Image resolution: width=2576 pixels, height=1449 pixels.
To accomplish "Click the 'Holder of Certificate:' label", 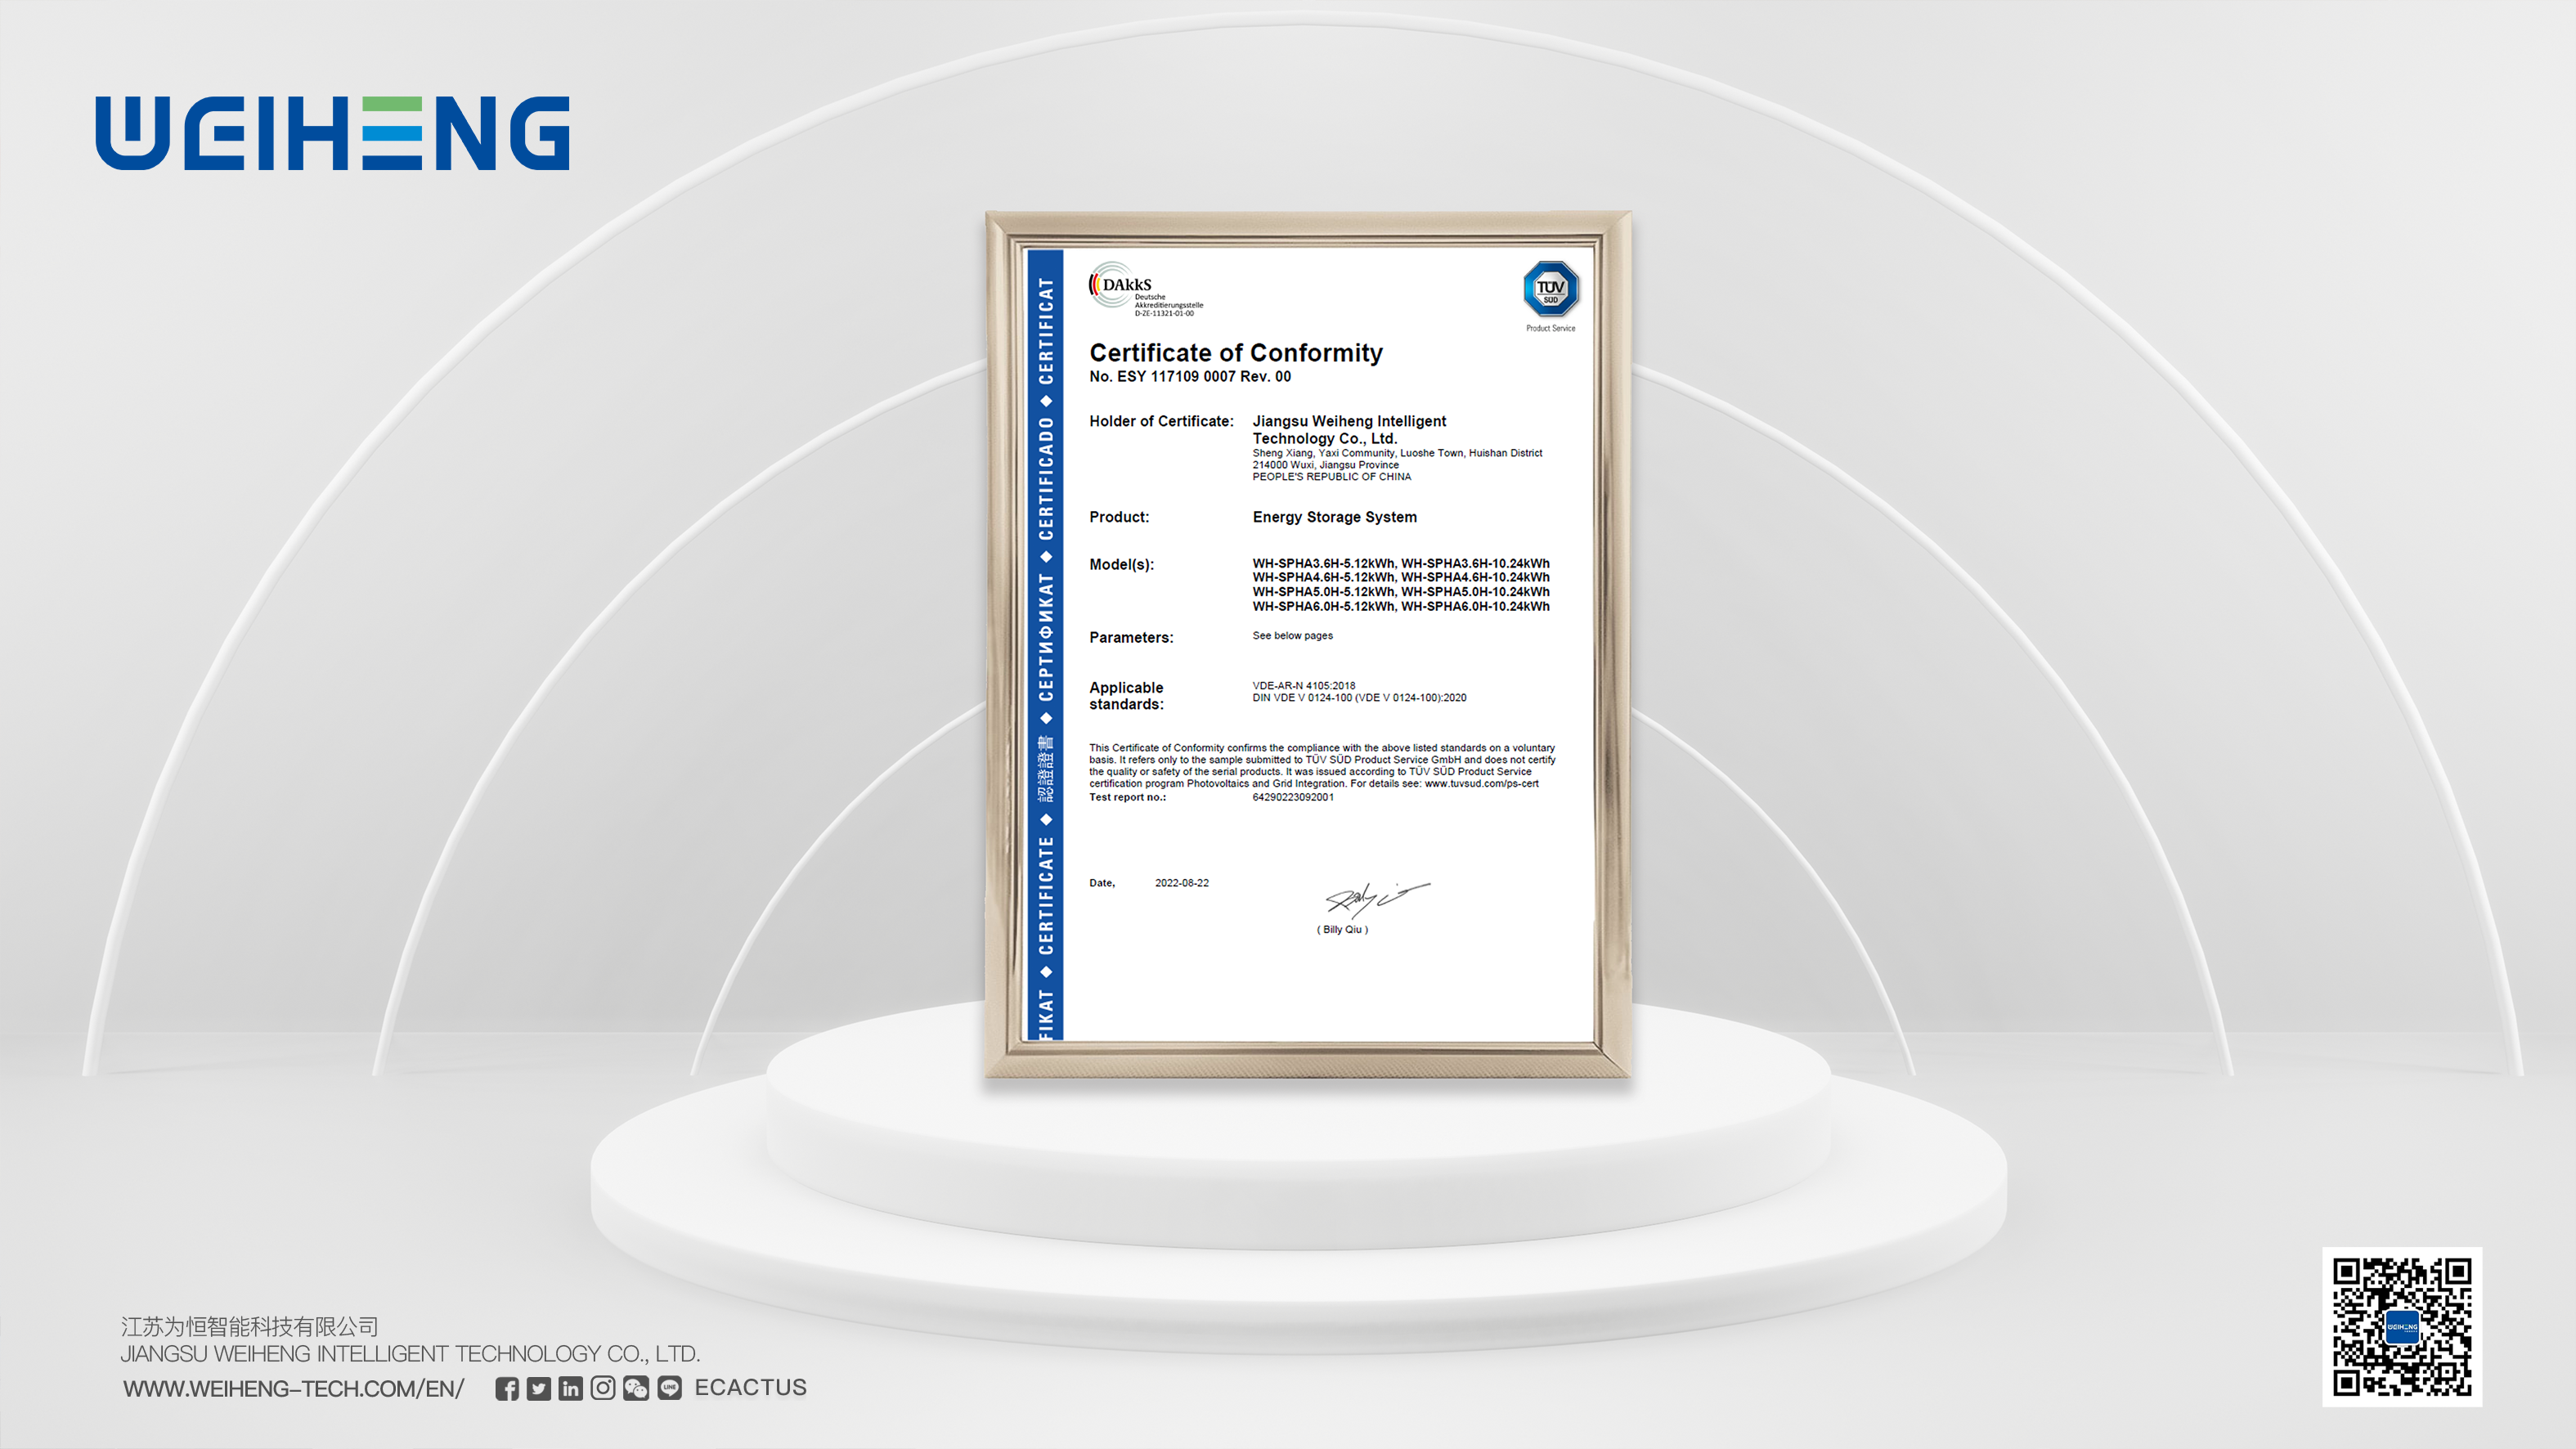I will (1161, 422).
